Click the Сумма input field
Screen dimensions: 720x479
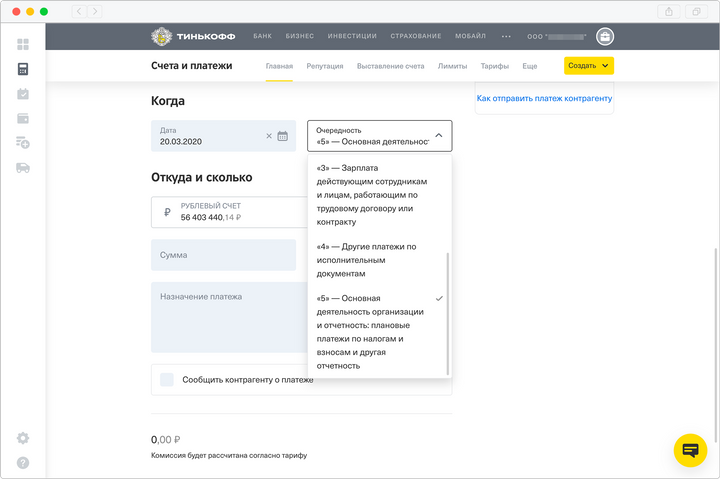[x=223, y=255]
